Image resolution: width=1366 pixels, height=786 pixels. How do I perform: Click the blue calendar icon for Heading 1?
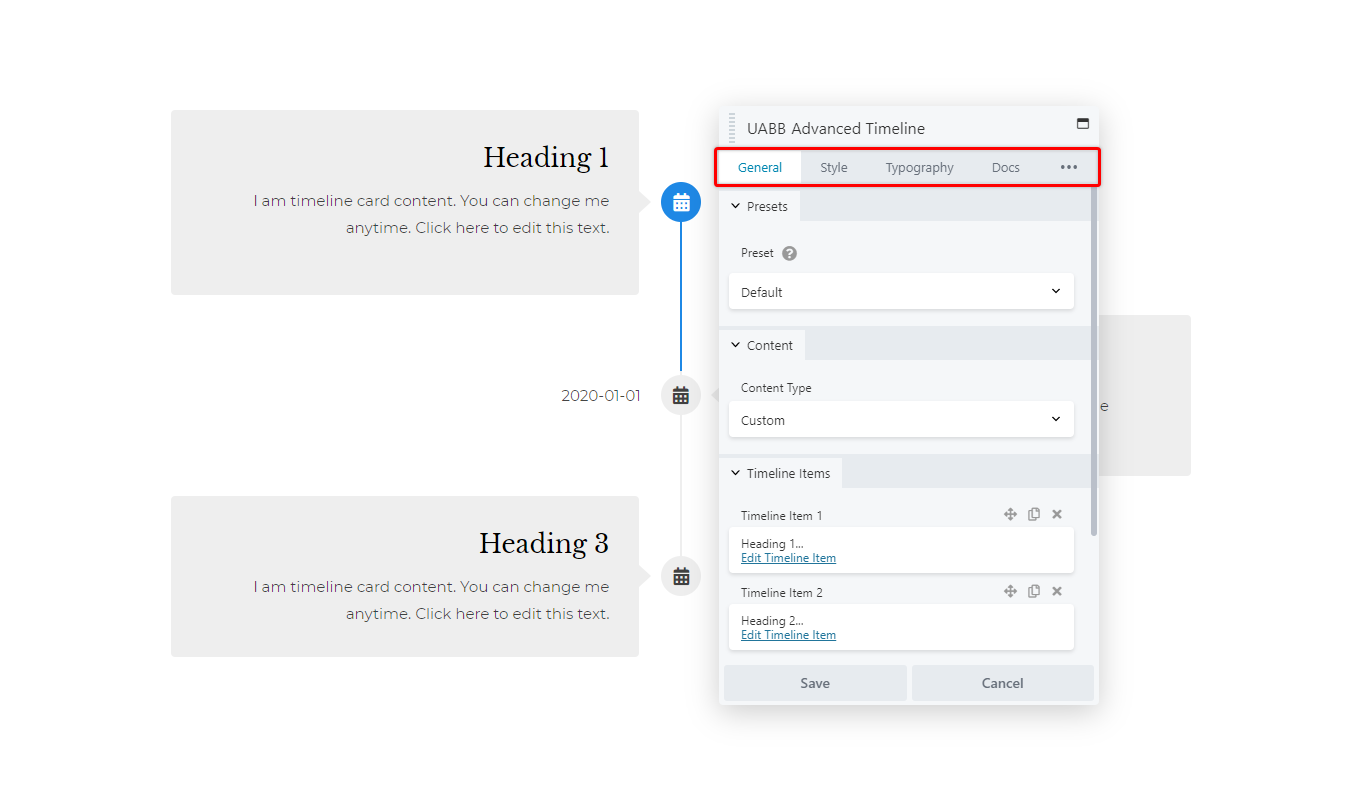point(681,202)
